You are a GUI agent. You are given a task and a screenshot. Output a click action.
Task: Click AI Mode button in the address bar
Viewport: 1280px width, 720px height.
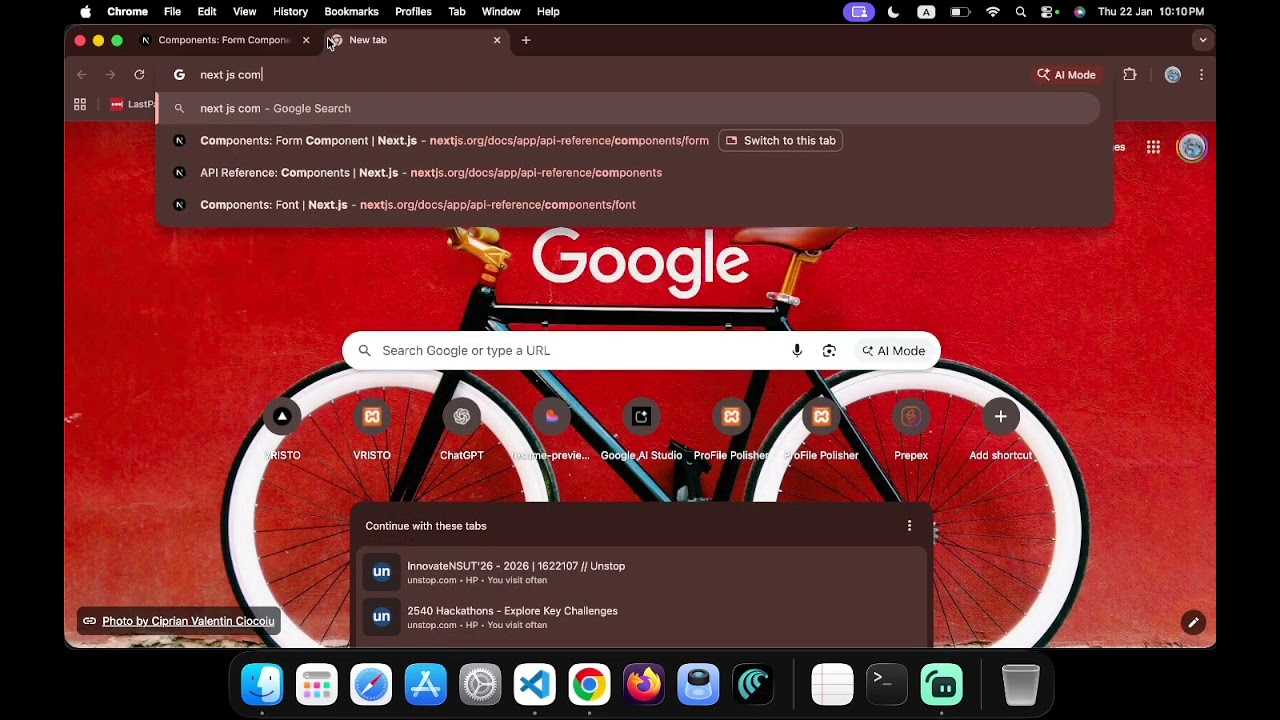point(1067,75)
